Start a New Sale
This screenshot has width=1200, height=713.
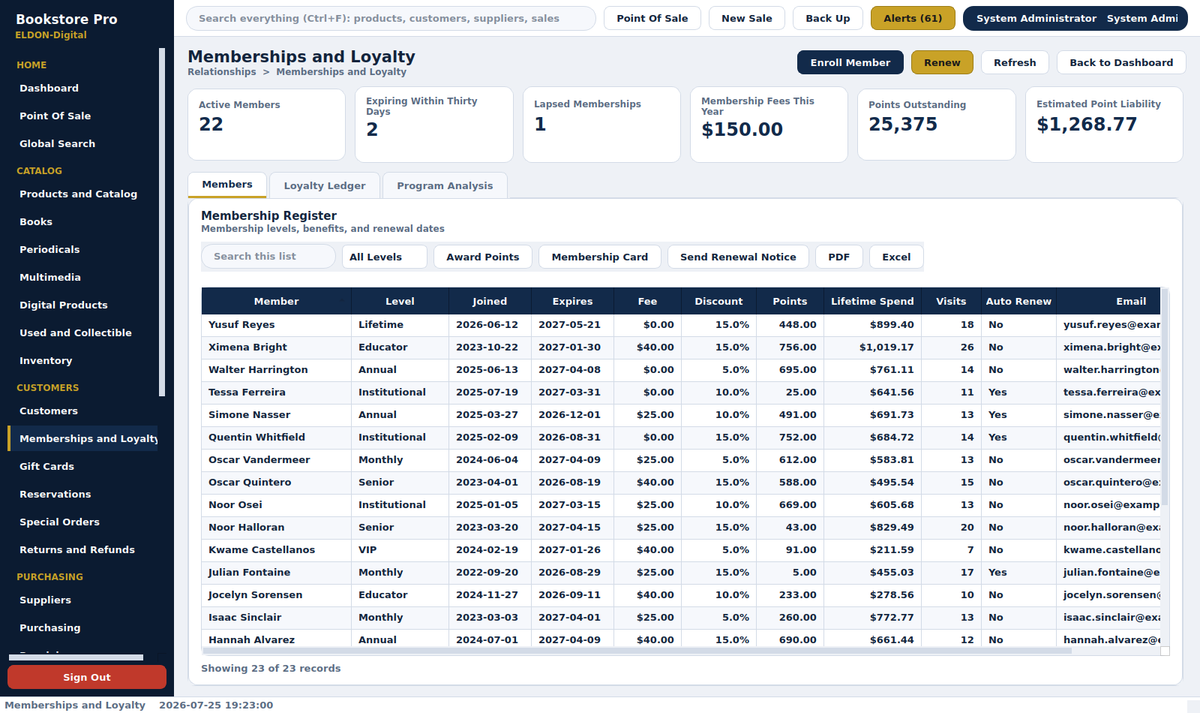click(747, 18)
